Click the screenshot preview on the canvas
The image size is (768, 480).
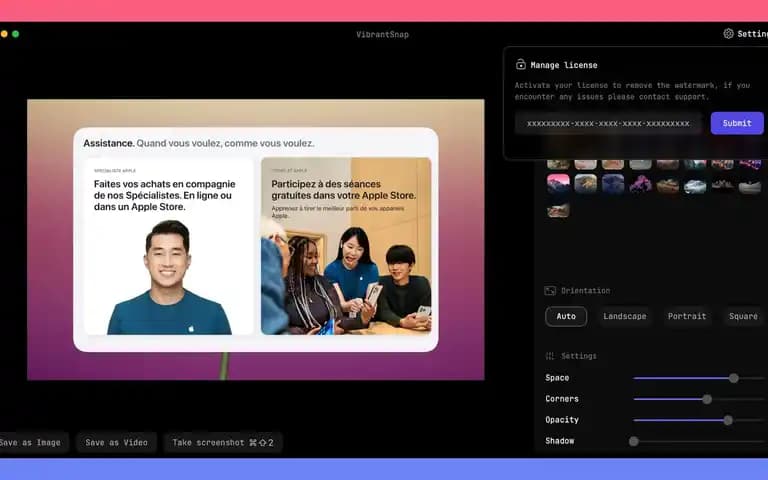[x=256, y=240]
